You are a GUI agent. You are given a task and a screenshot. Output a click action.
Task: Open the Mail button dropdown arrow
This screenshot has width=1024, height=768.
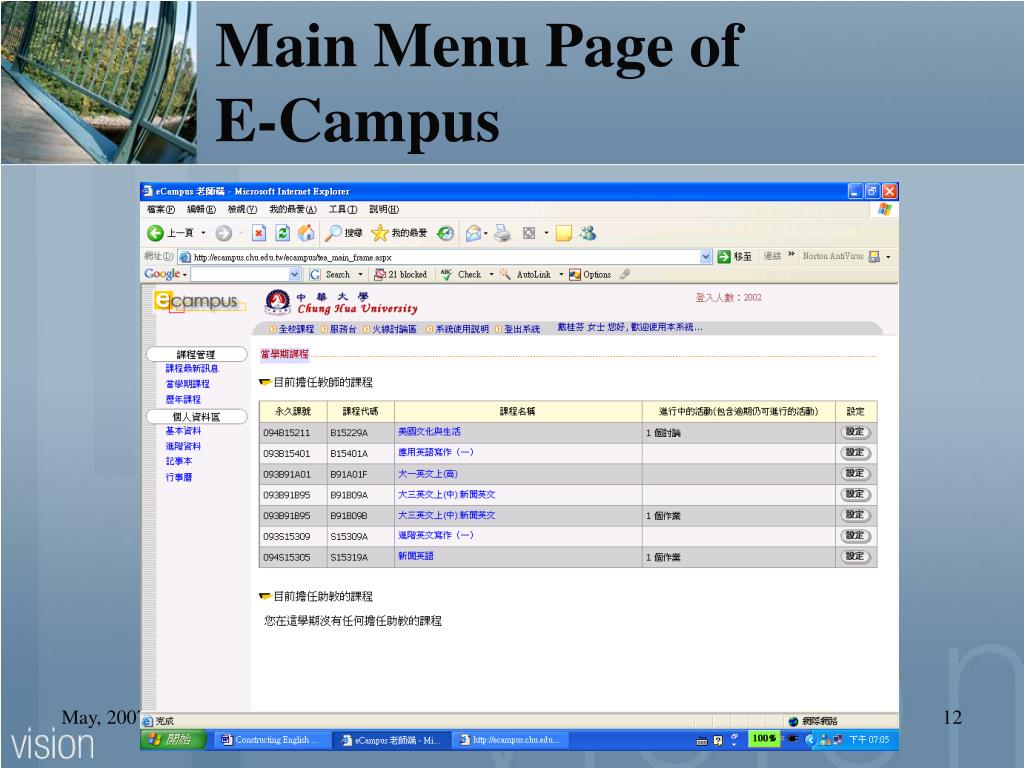click(x=486, y=234)
